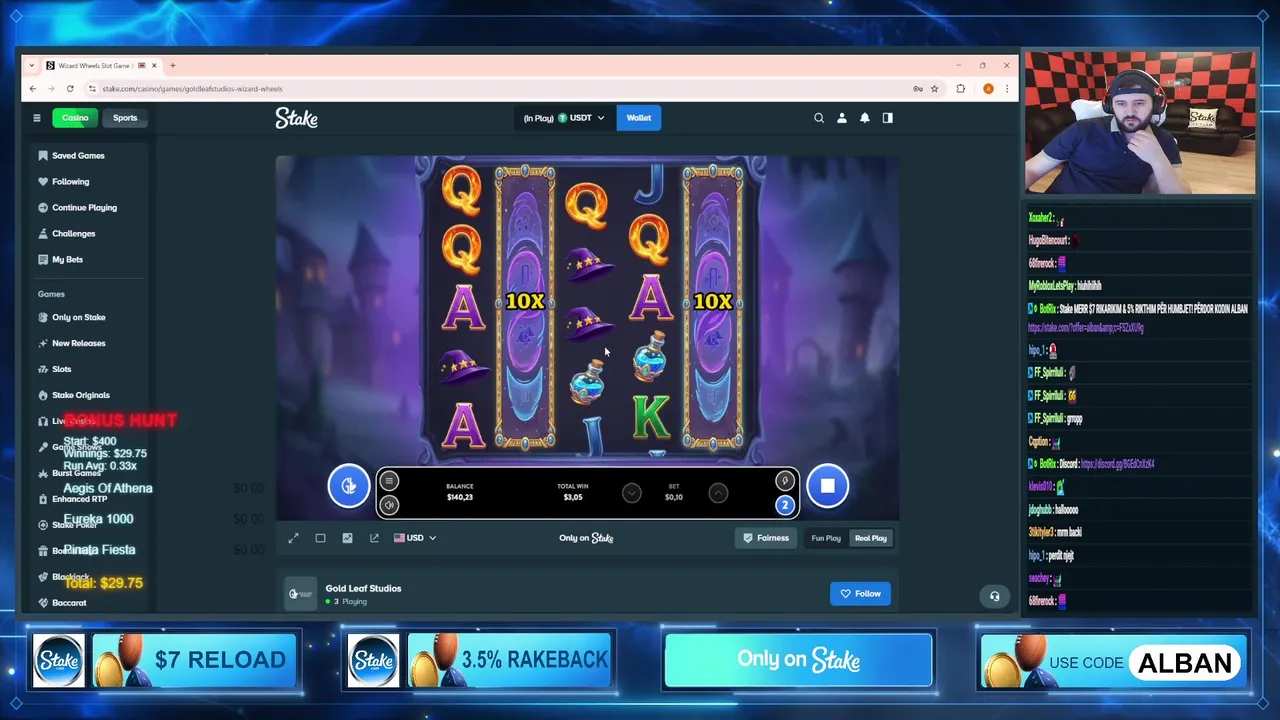The height and width of the screenshot is (720, 1280).
Task: Open Baccarat in sidebar
Action: pyautogui.click(x=69, y=603)
